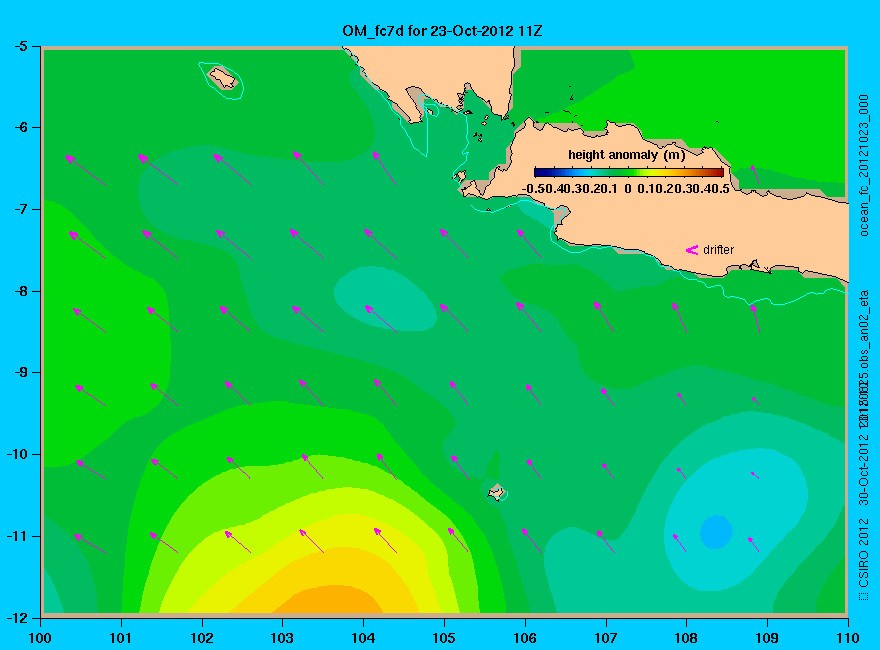The height and width of the screenshot is (650, 880).
Task: Select the Christmas Island outline south of Java
Action: (497, 492)
